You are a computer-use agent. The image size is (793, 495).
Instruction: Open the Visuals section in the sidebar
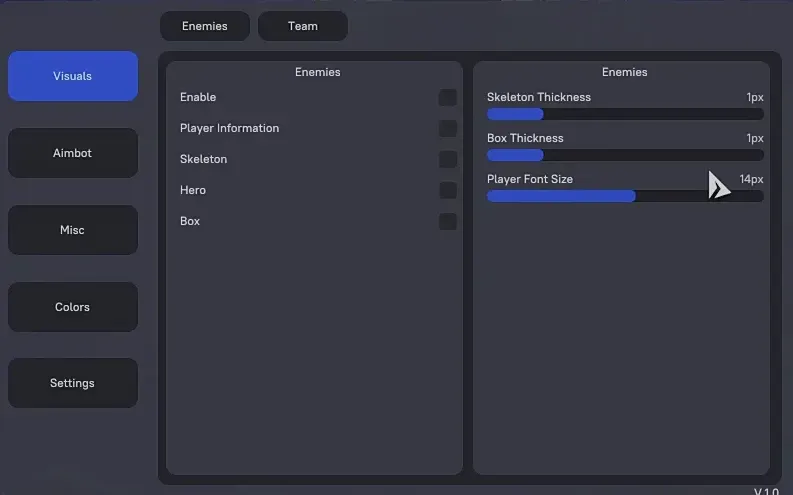pyautogui.click(x=73, y=76)
